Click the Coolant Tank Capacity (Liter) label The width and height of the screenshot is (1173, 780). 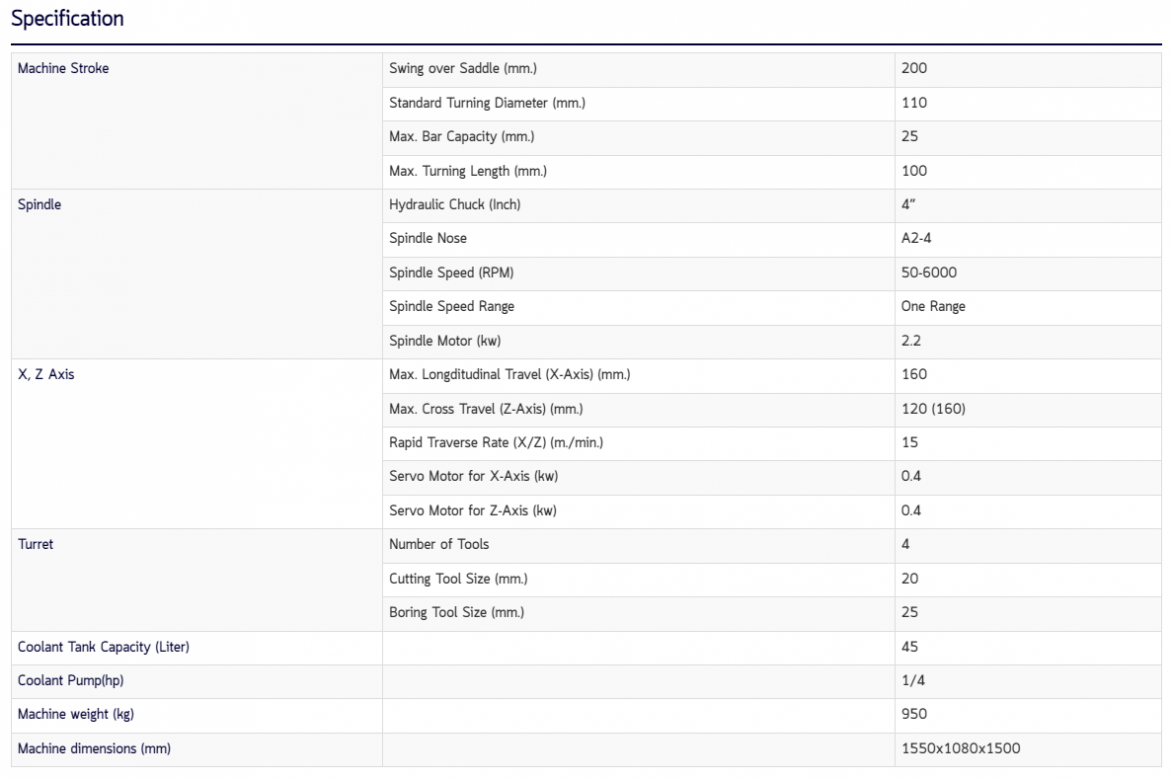[104, 648]
